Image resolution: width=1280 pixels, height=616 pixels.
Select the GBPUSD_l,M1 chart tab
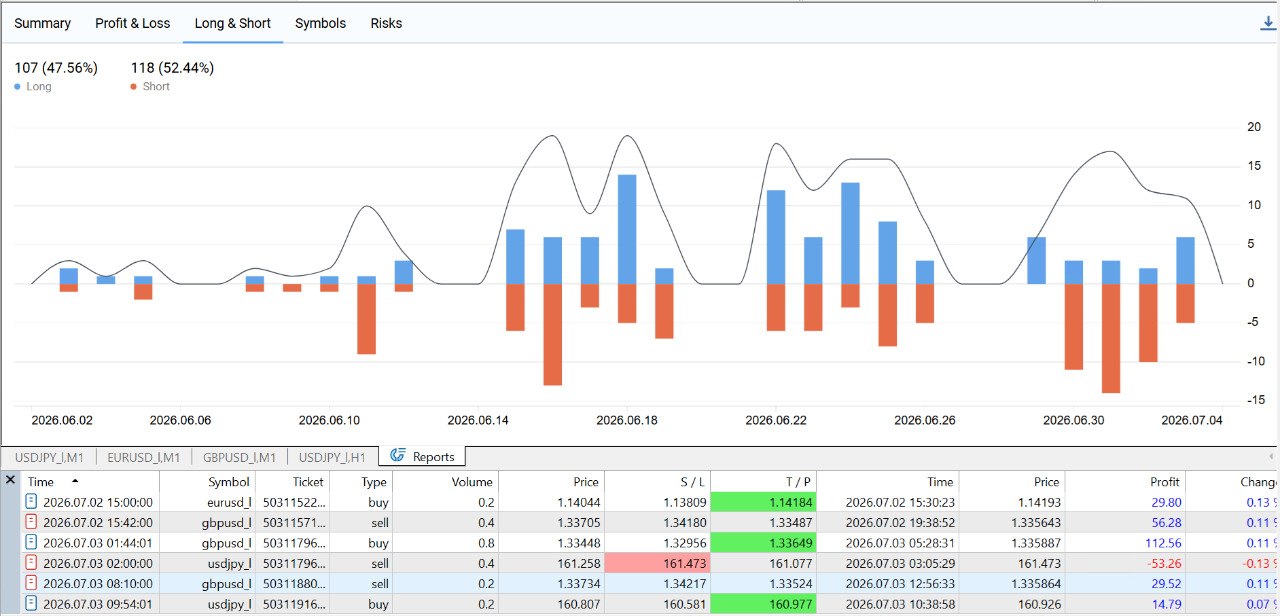(239, 457)
